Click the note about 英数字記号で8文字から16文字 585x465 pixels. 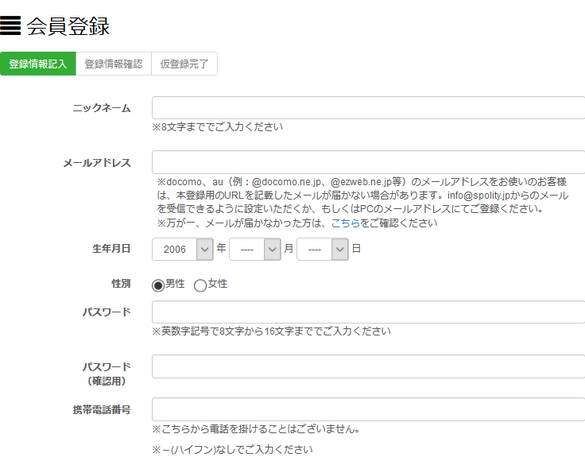tap(271, 331)
